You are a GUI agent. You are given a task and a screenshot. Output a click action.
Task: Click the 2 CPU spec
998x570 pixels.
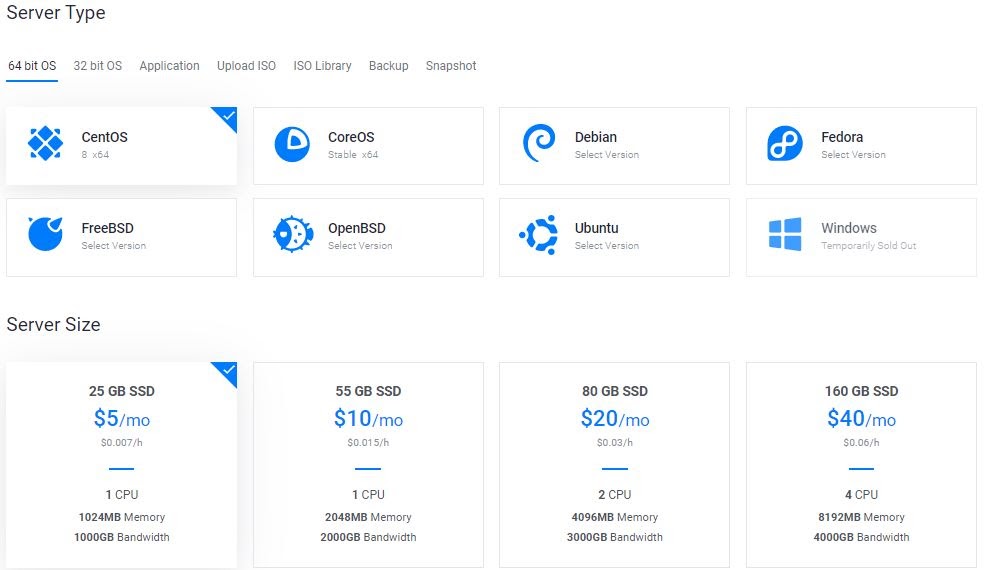(615, 494)
